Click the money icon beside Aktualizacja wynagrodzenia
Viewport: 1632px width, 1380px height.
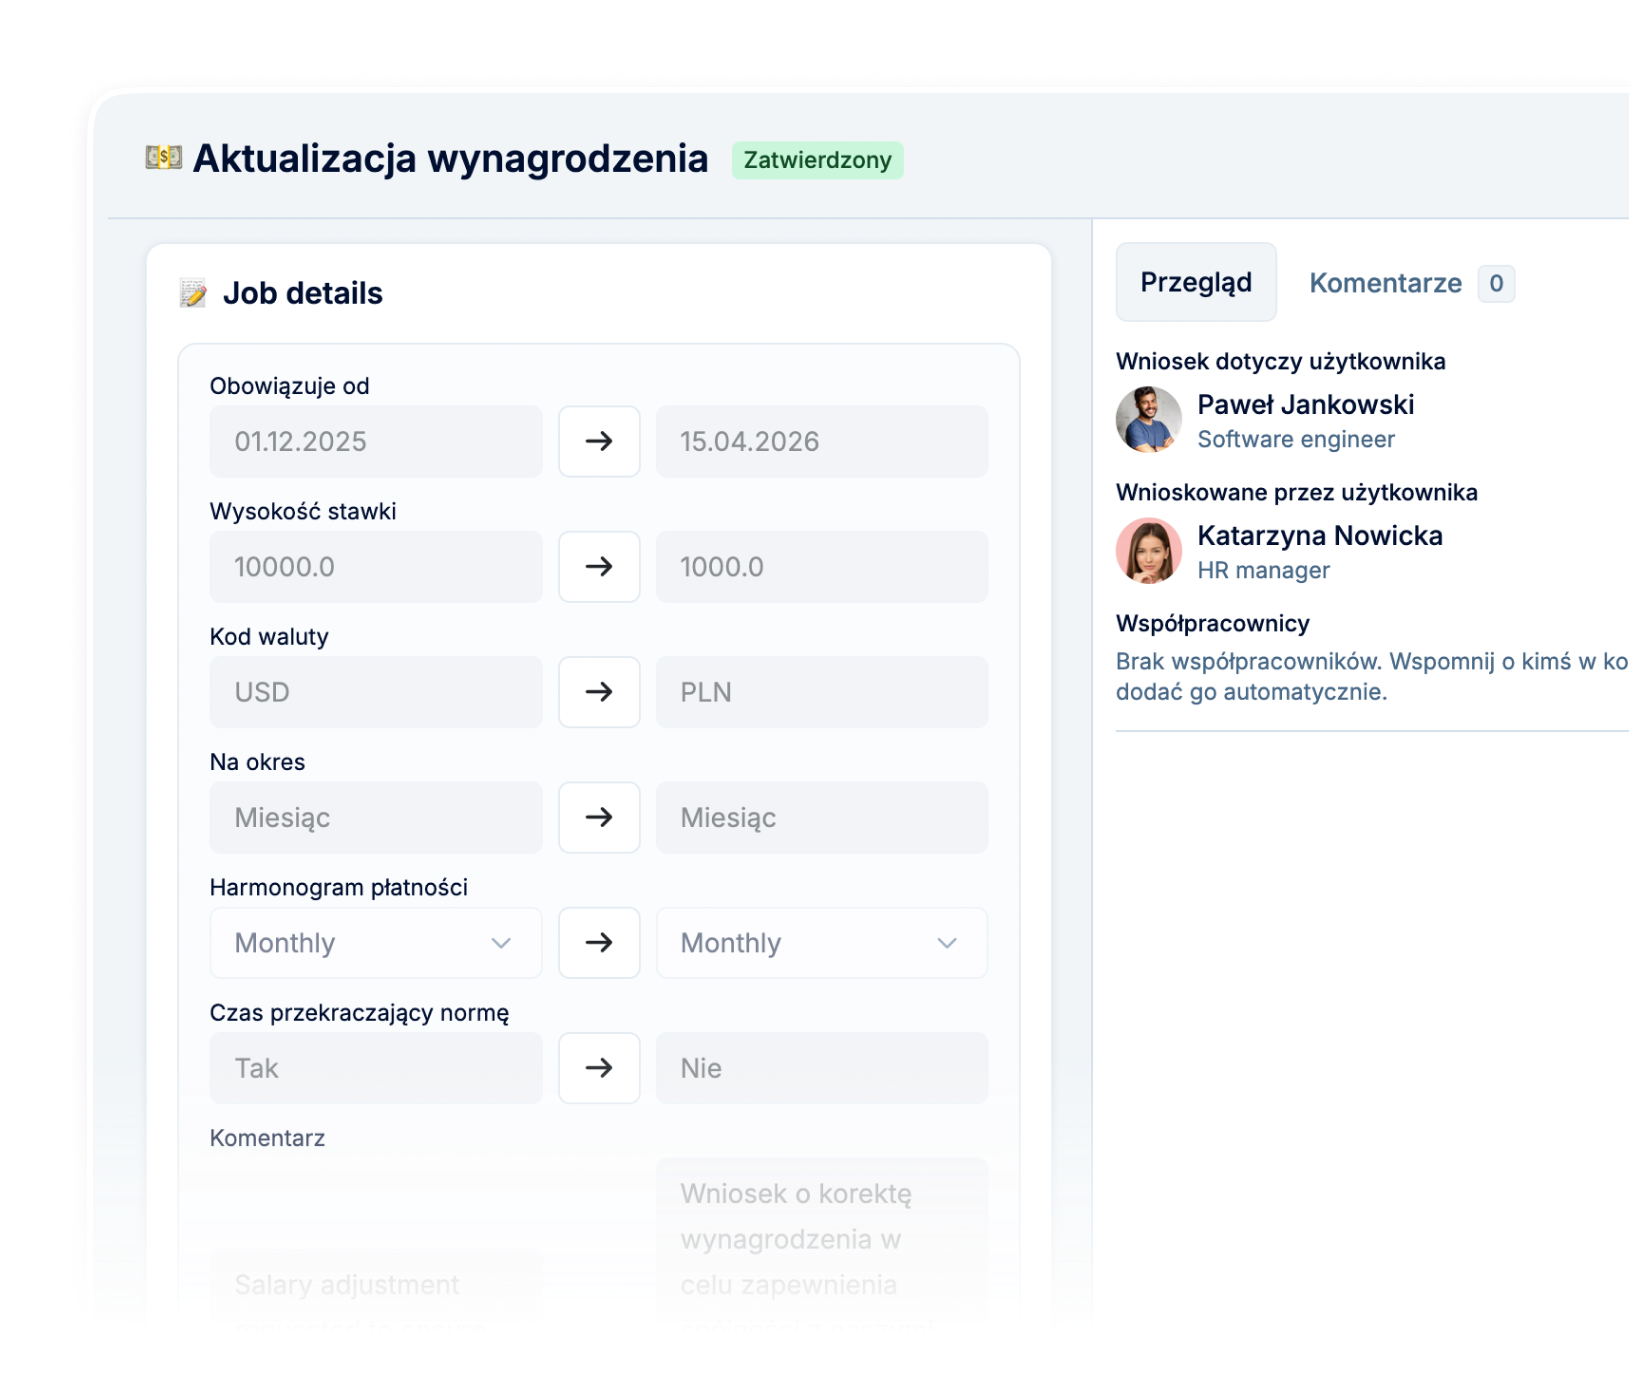[x=163, y=158]
